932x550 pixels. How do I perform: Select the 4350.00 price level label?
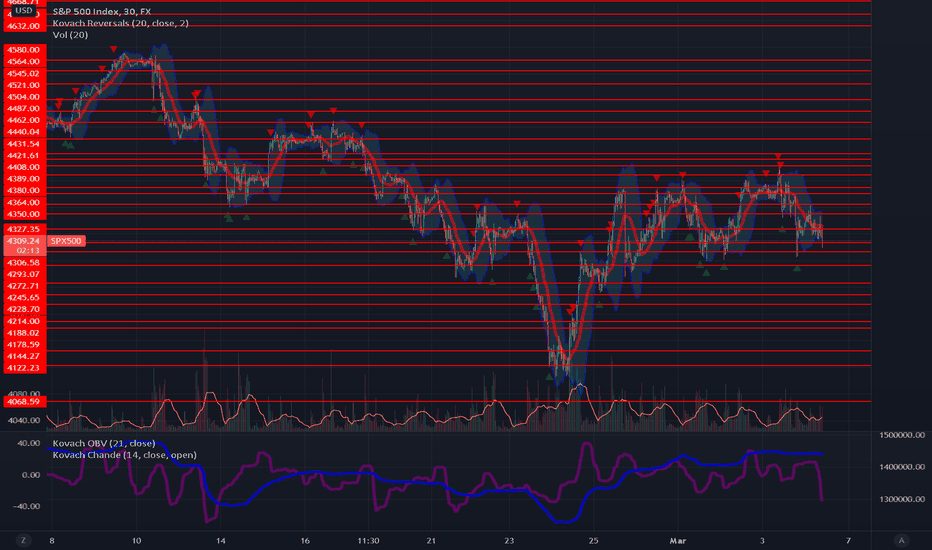click(x=24, y=214)
